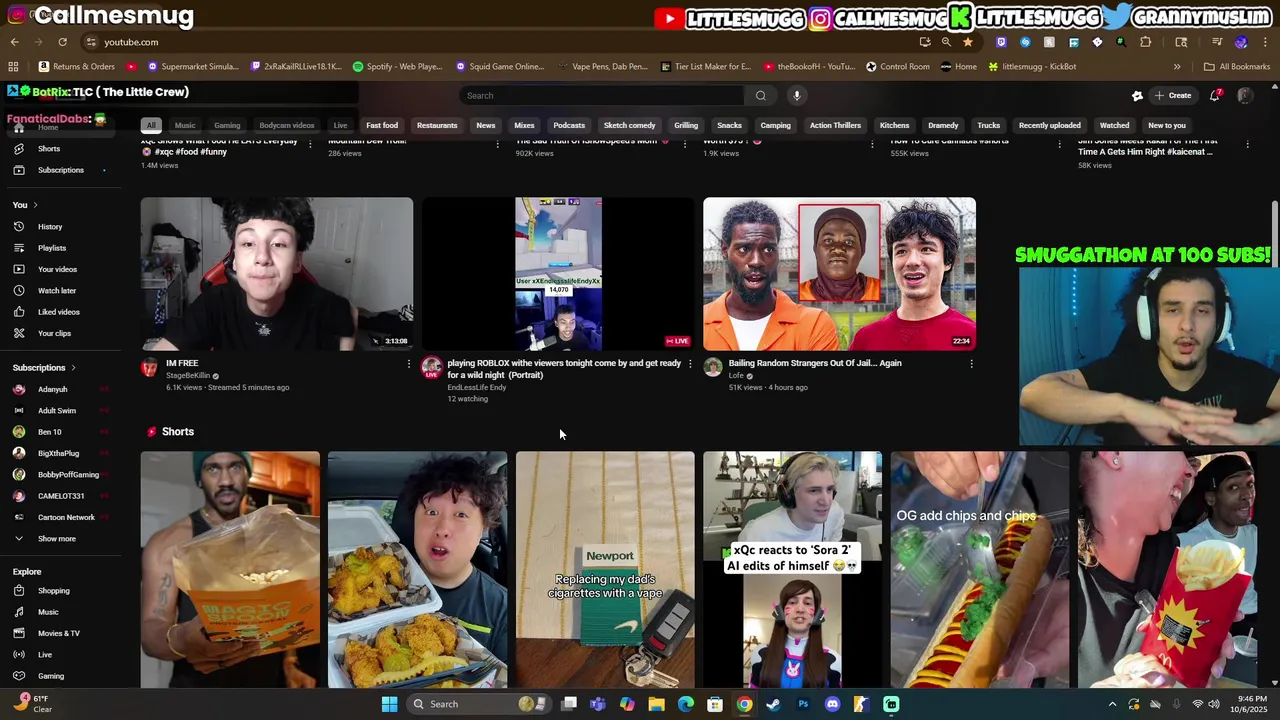Select the Podcasts filter chip

tap(569, 126)
